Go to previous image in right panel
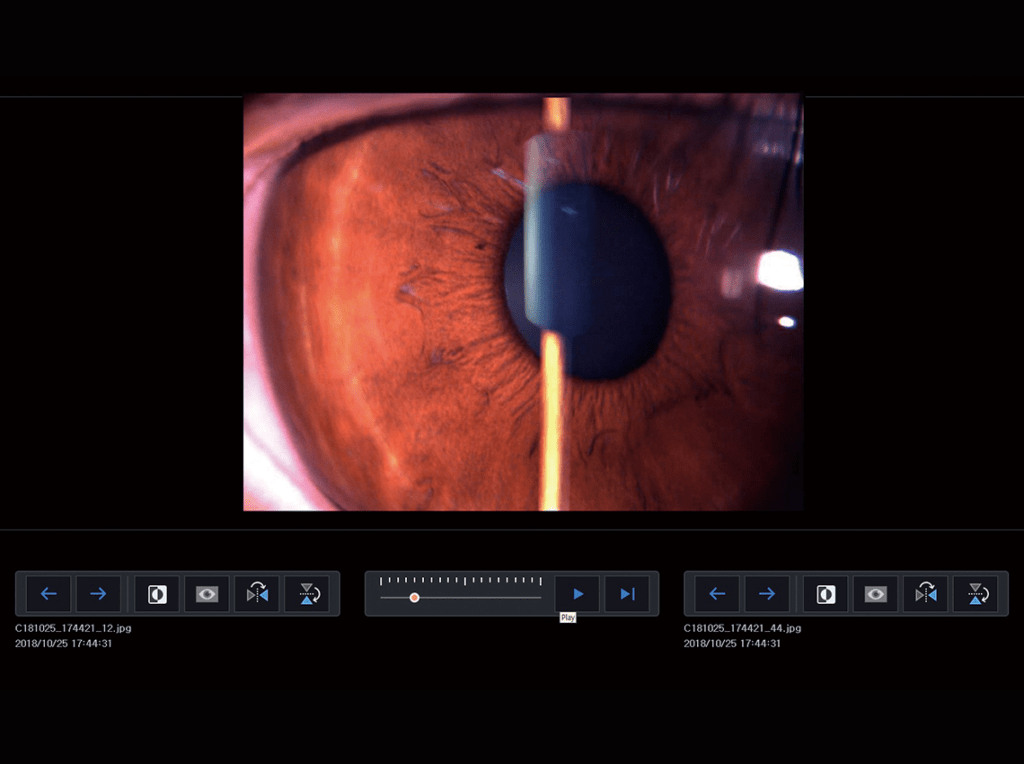Screen dimensions: 1024x764 [x=716, y=593]
